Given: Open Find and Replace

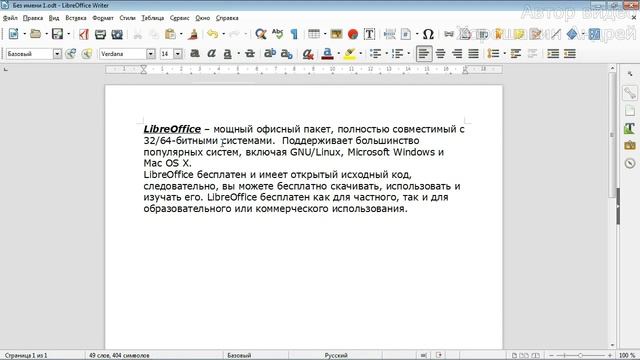Looking at the screenshot, I should click(x=260, y=34).
